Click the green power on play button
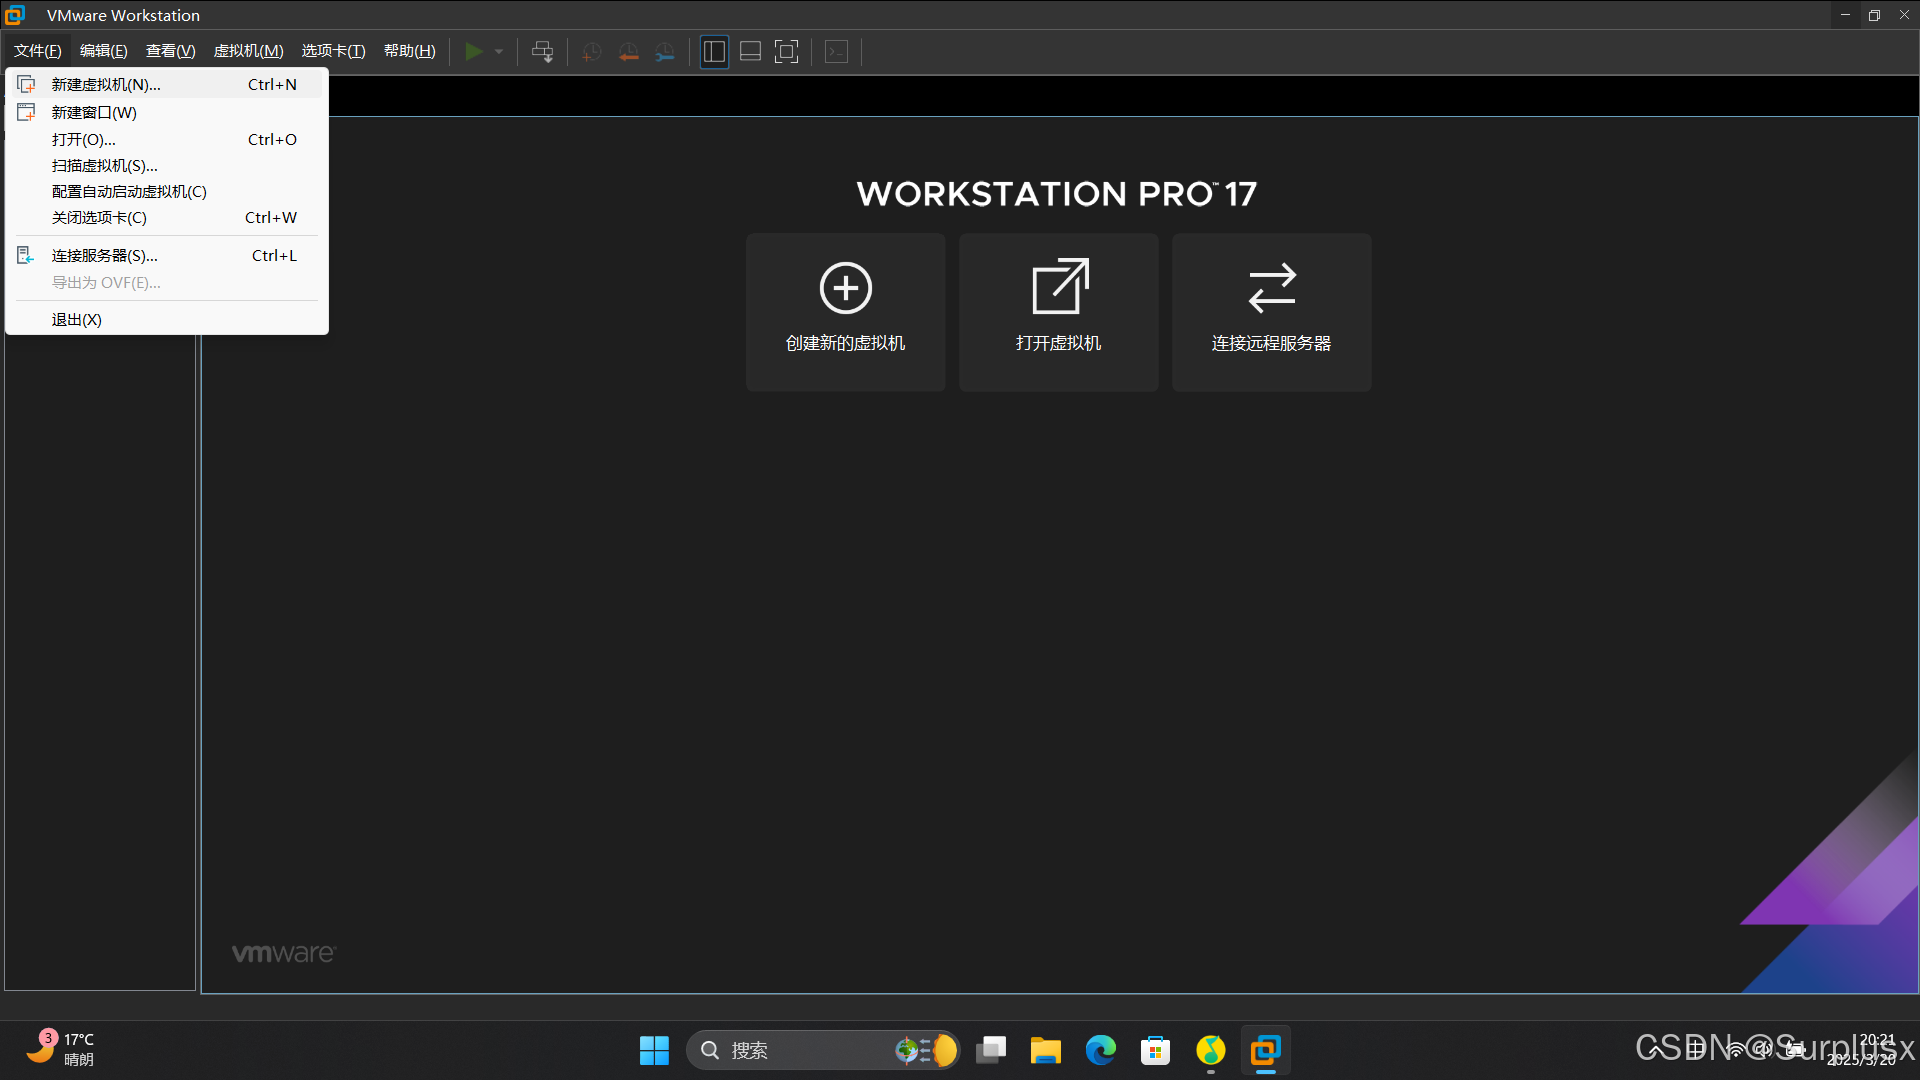Screen dimensions: 1920x1080 pyautogui.click(x=474, y=52)
